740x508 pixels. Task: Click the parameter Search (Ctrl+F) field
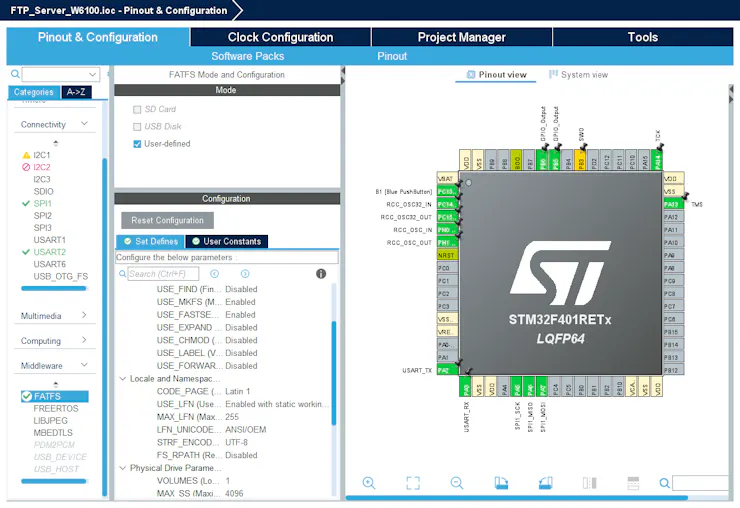tap(163, 274)
